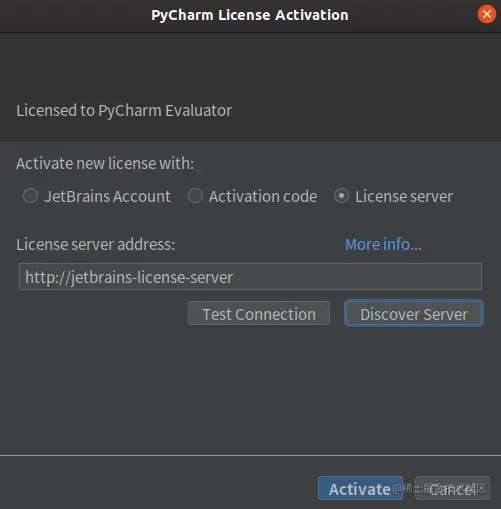The height and width of the screenshot is (509, 501).
Task: Click the Activate button
Action: pyautogui.click(x=360, y=488)
